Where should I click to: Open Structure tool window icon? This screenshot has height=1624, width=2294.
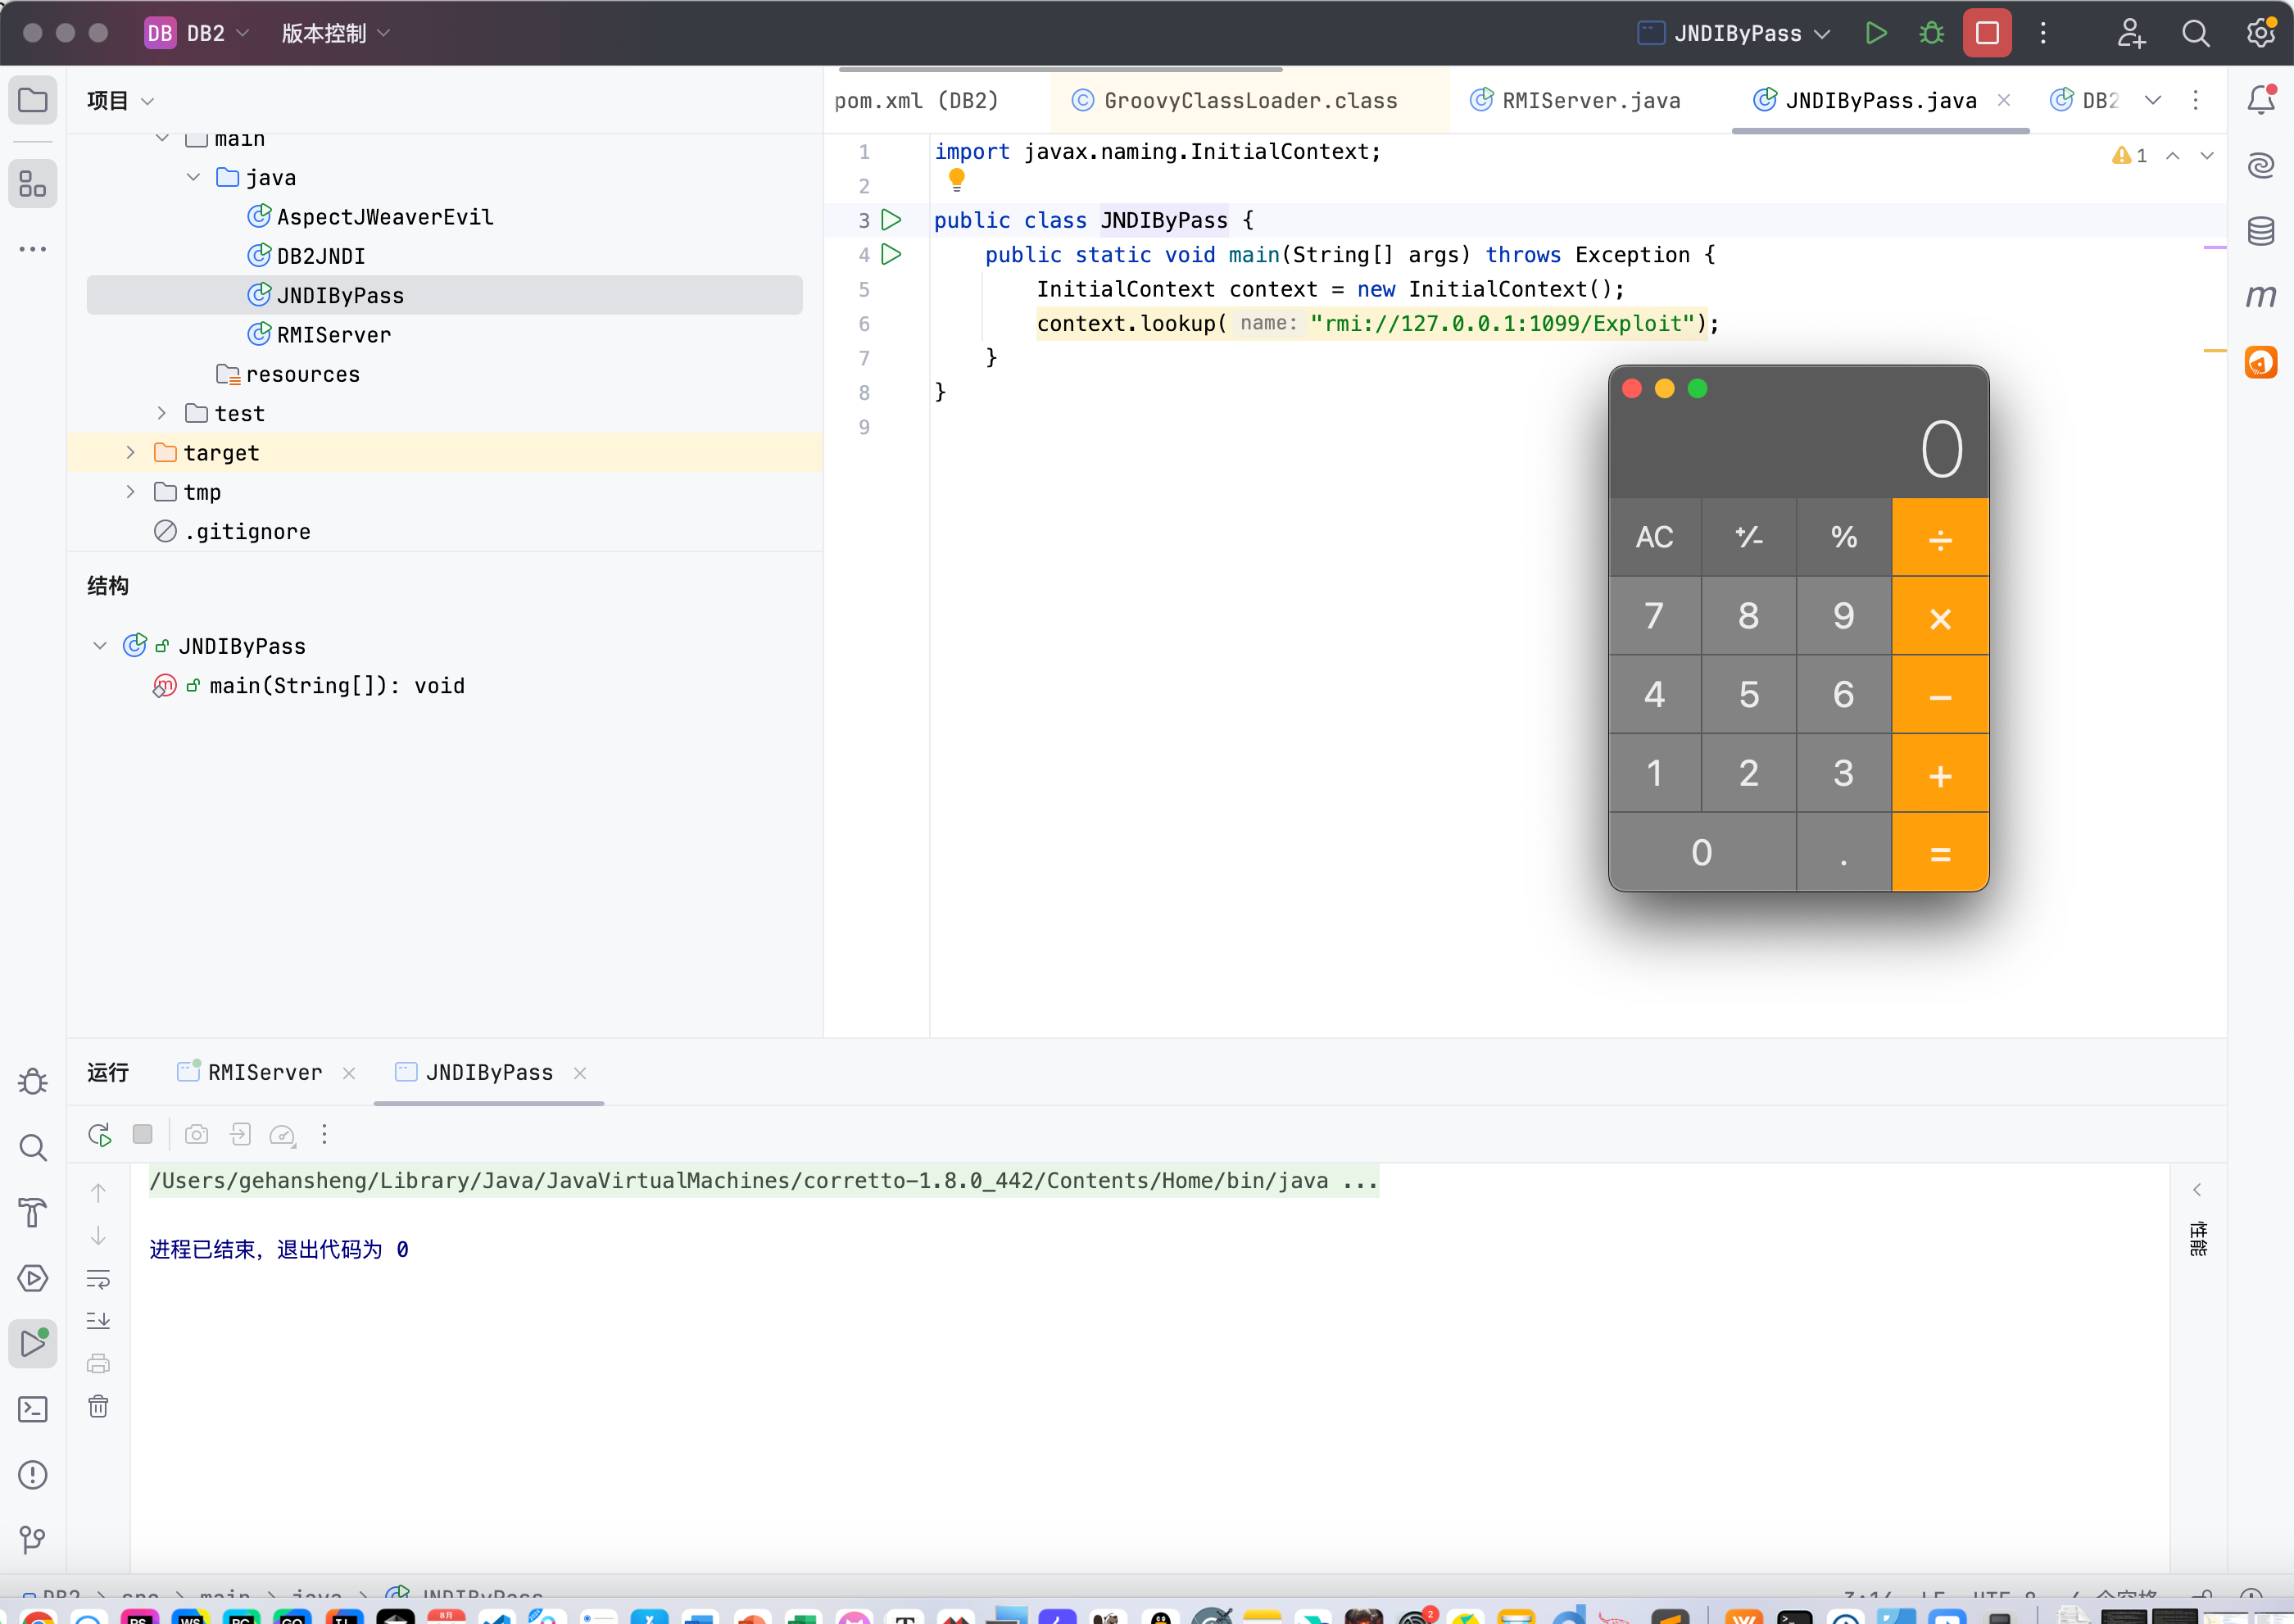click(x=33, y=184)
